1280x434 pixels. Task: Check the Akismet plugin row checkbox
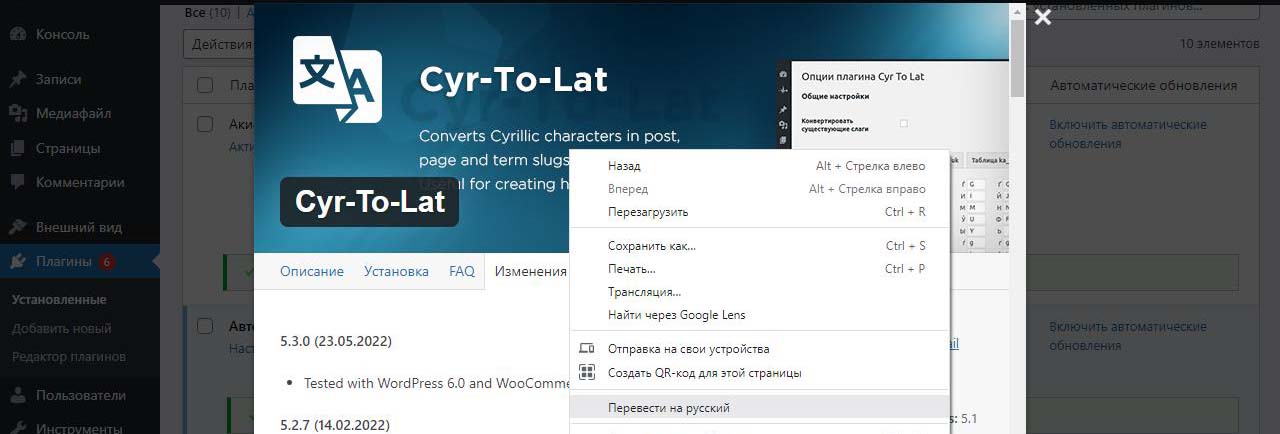coord(205,125)
